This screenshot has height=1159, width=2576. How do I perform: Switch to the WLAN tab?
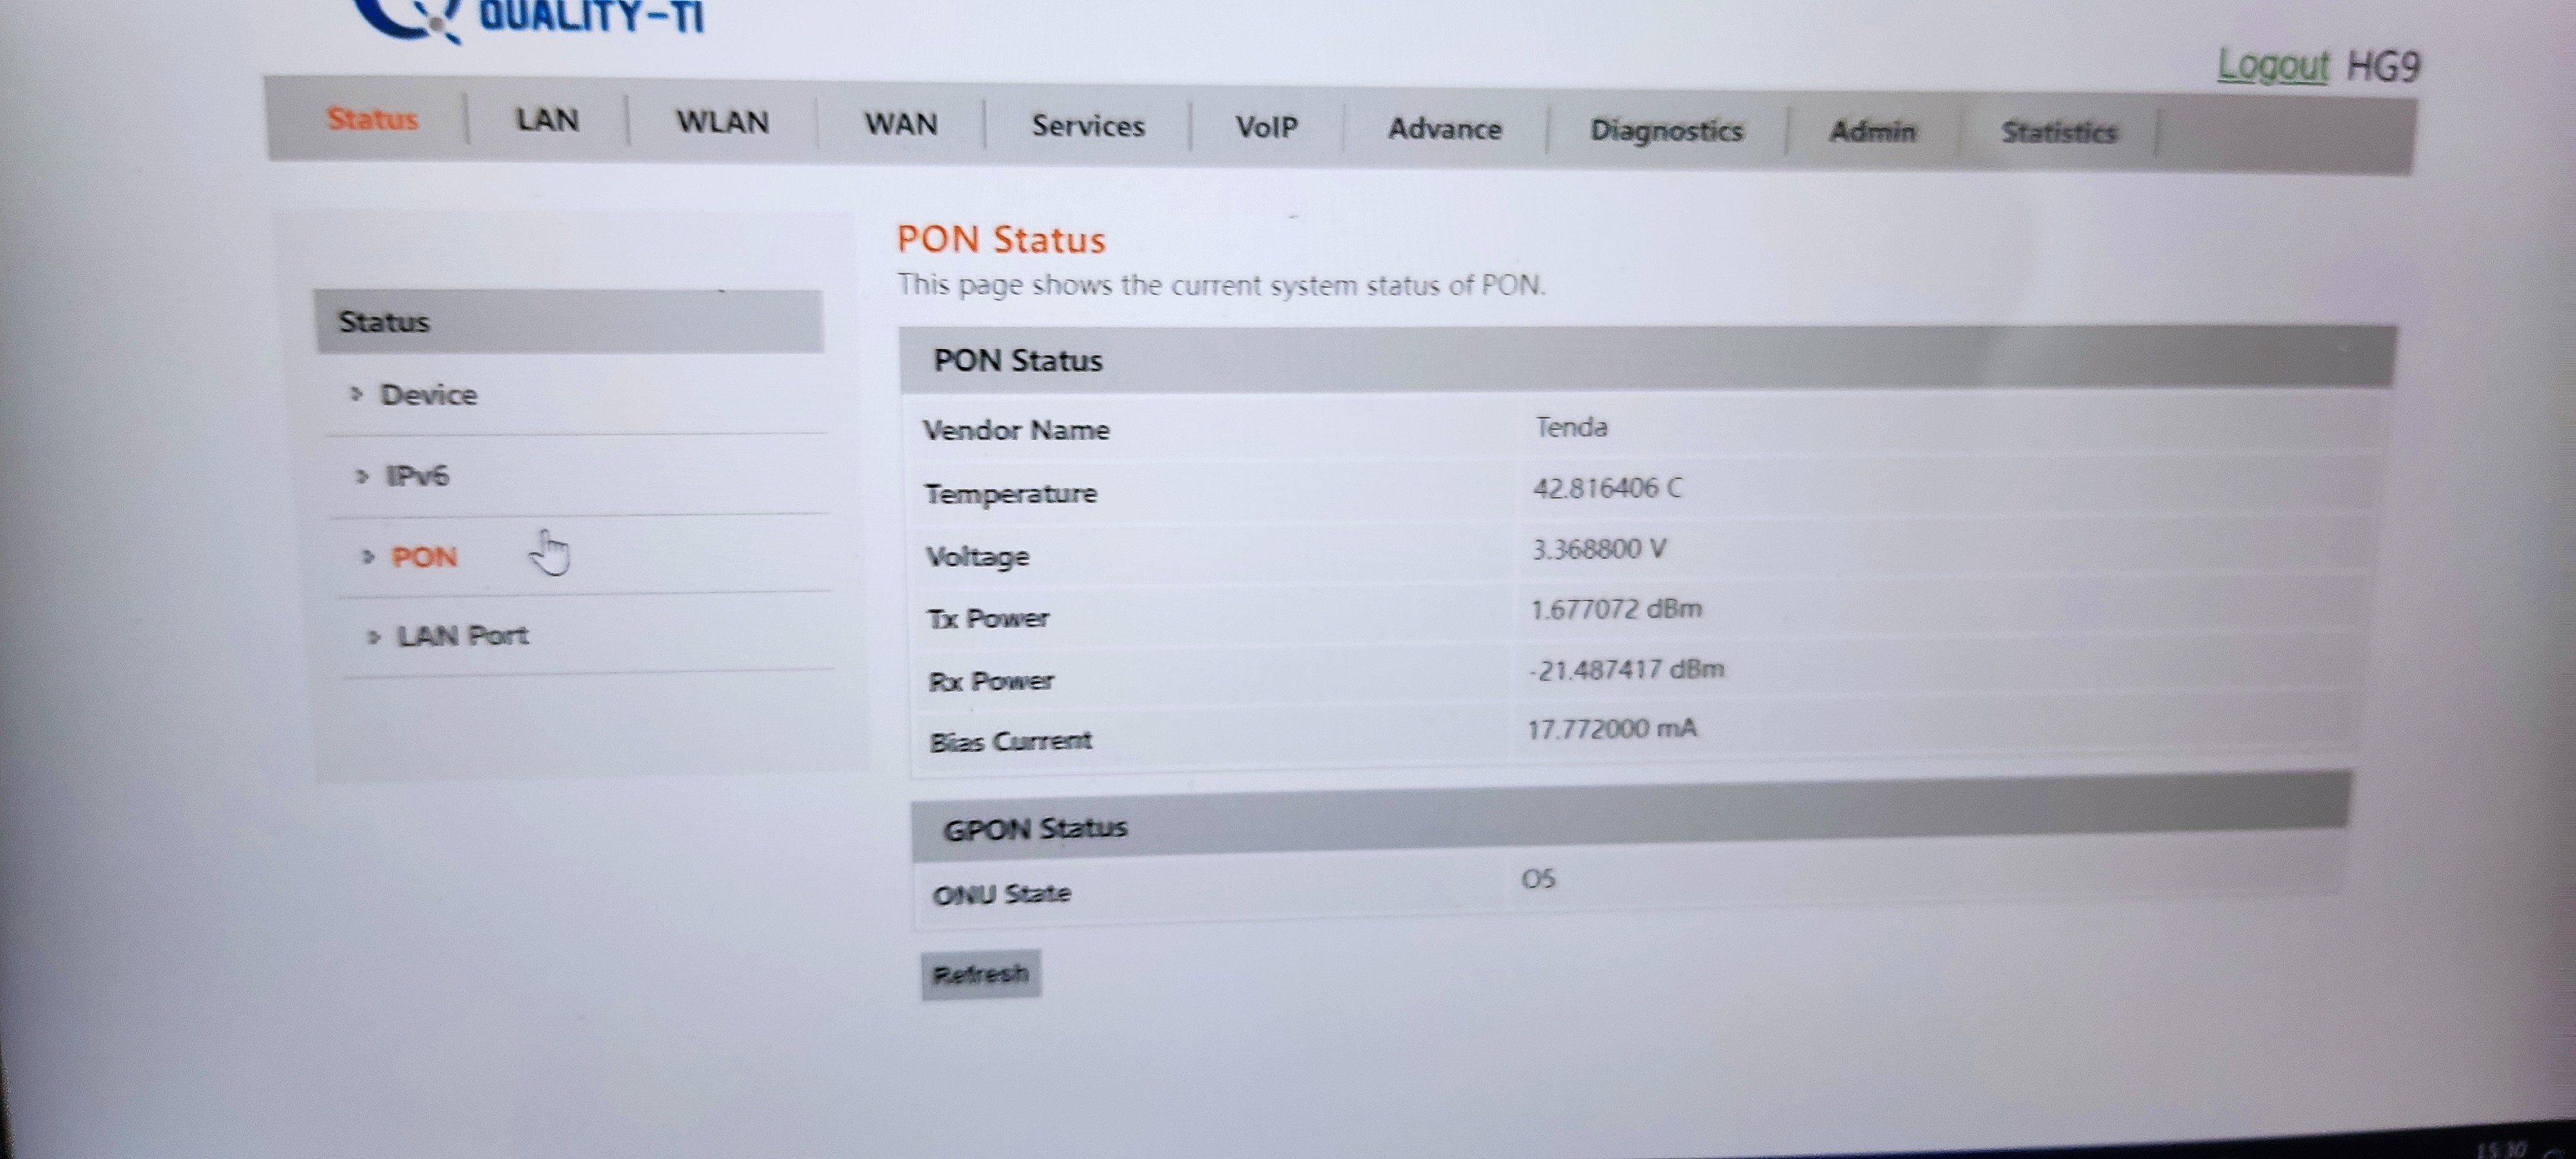click(722, 122)
